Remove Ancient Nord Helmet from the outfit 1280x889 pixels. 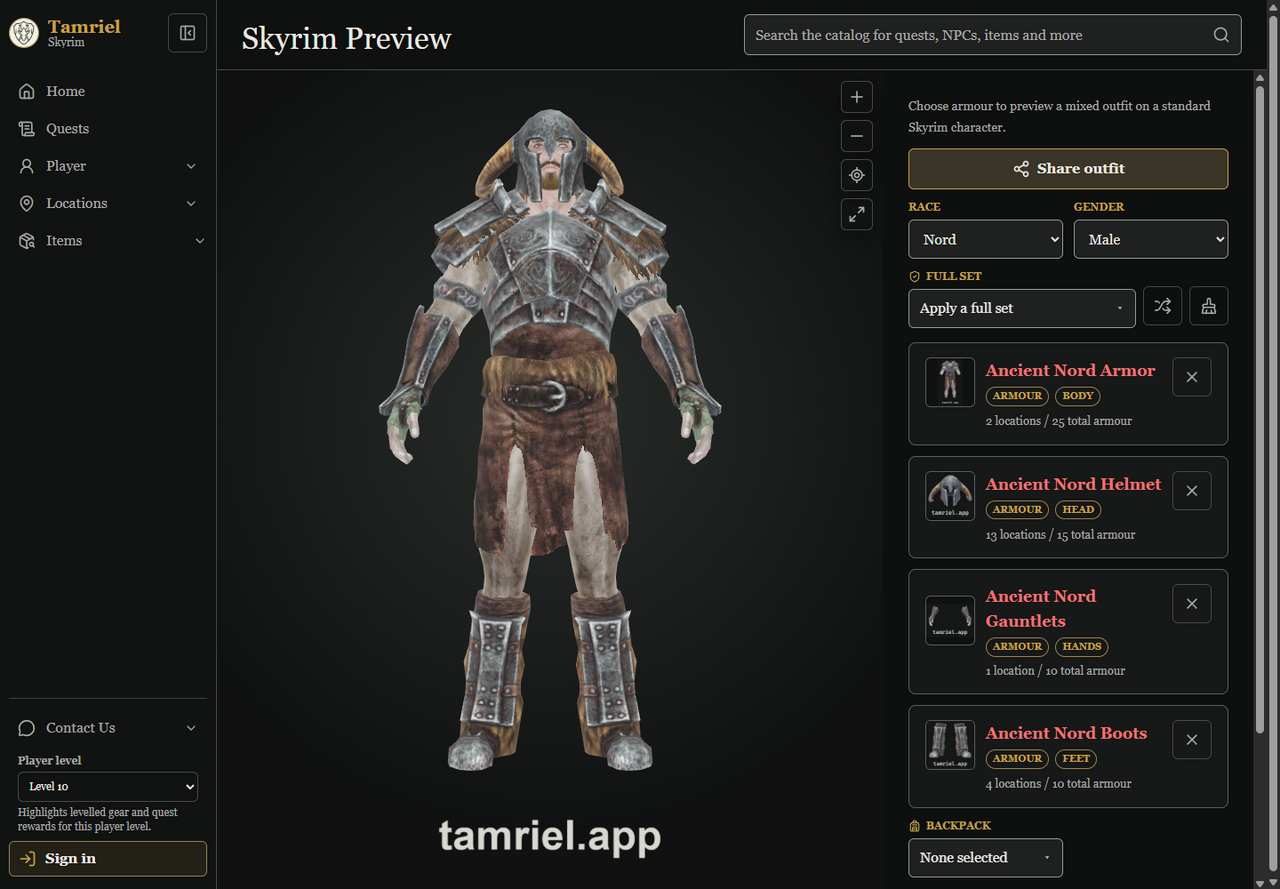1192,491
